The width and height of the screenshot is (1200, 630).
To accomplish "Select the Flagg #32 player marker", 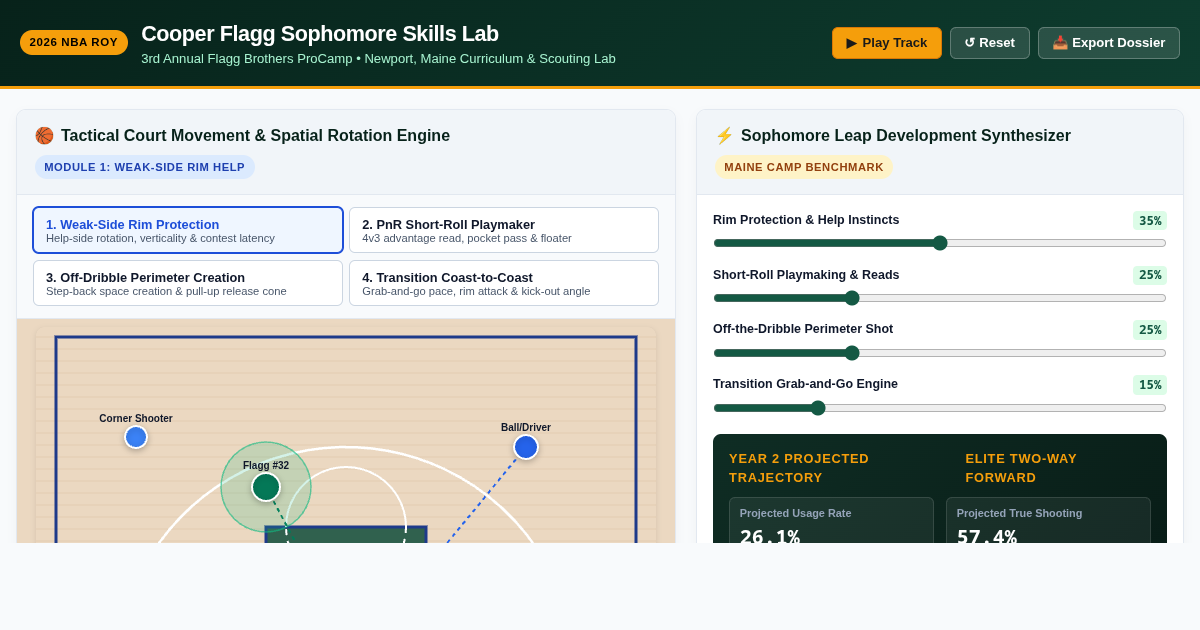I will [x=266, y=487].
